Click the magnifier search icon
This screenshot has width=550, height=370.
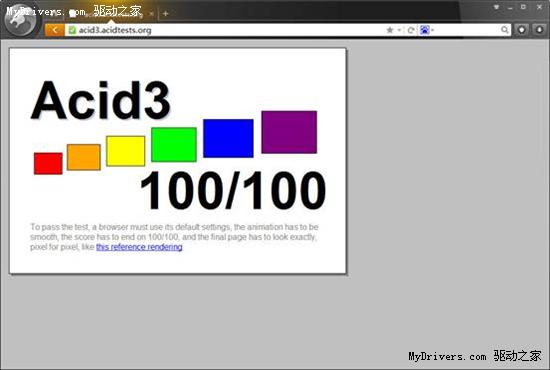coord(505,30)
